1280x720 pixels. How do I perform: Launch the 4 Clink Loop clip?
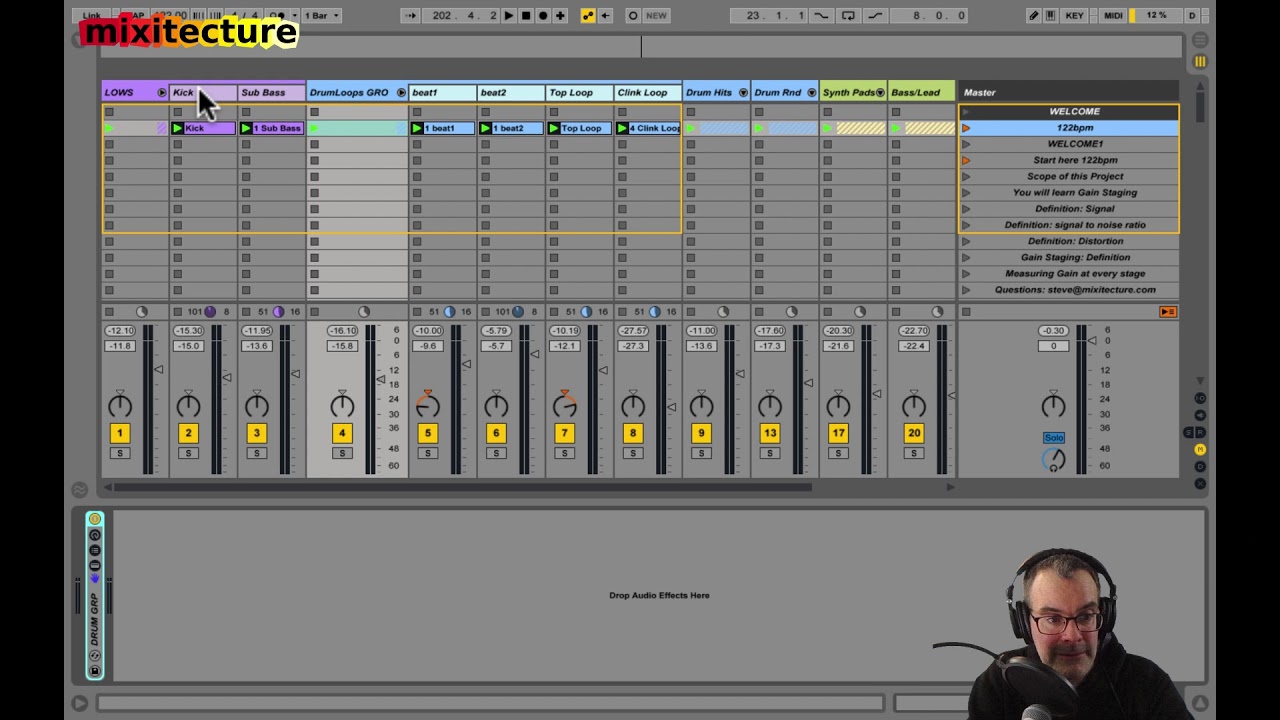click(621, 128)
